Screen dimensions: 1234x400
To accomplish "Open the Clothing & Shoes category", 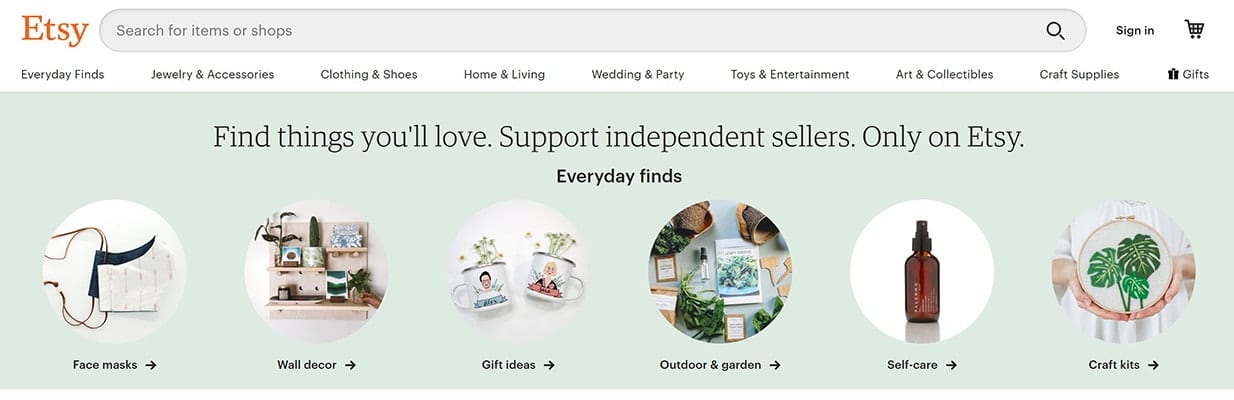I will [x=369, y=74].
